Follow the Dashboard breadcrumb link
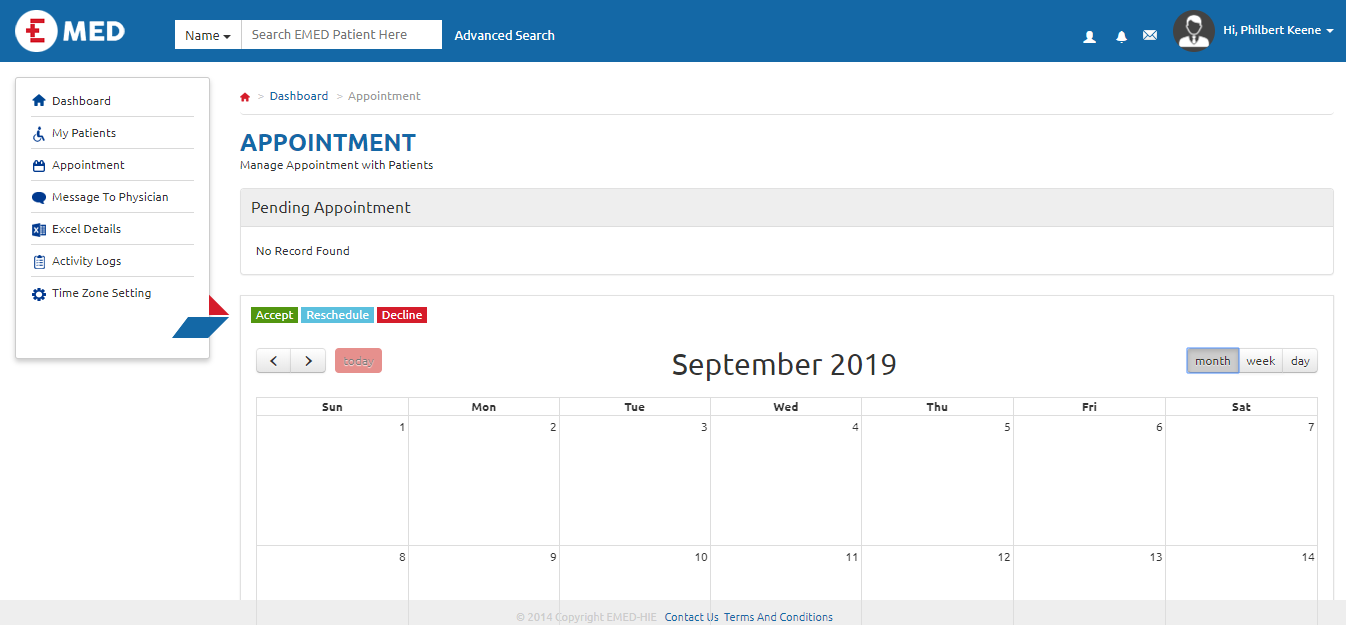The width and height of the screenshot is (1346, 625). pos(299,96)
